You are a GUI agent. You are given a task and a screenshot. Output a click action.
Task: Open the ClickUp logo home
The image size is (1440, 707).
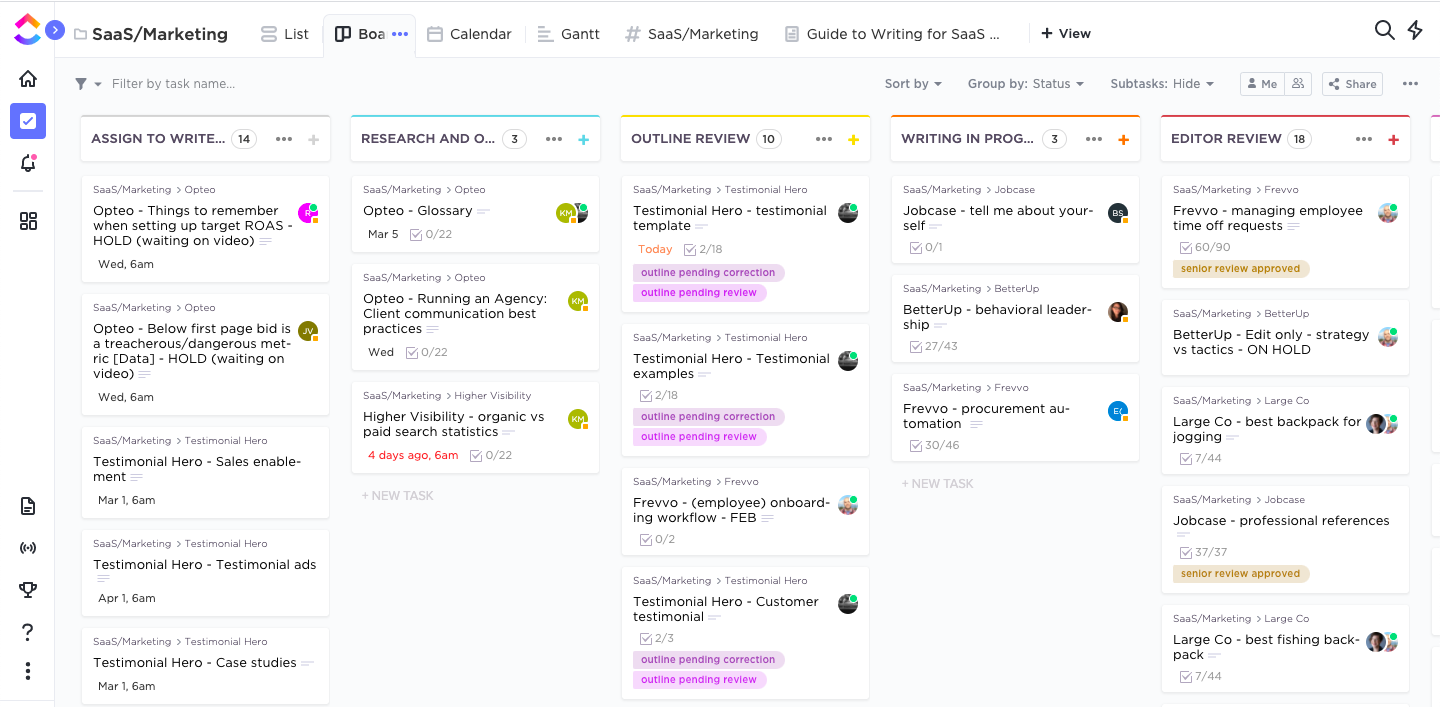26,30
